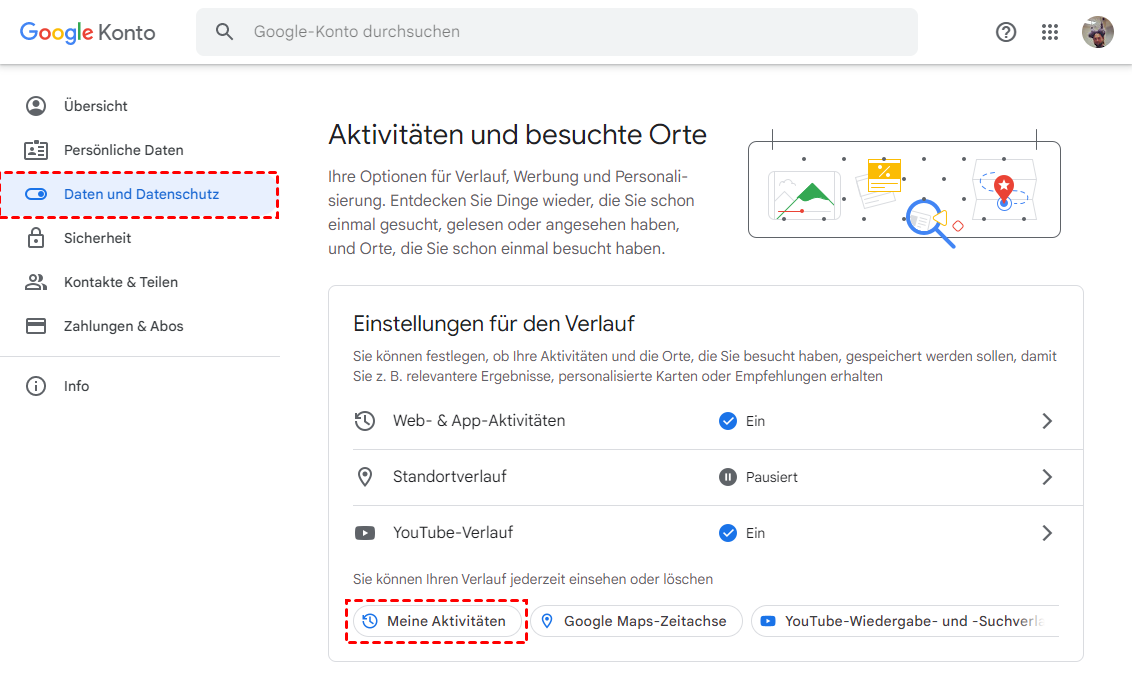Click the Google Konto logo
This screenshot has height=681, width=1132.
[x=87, y=32]
